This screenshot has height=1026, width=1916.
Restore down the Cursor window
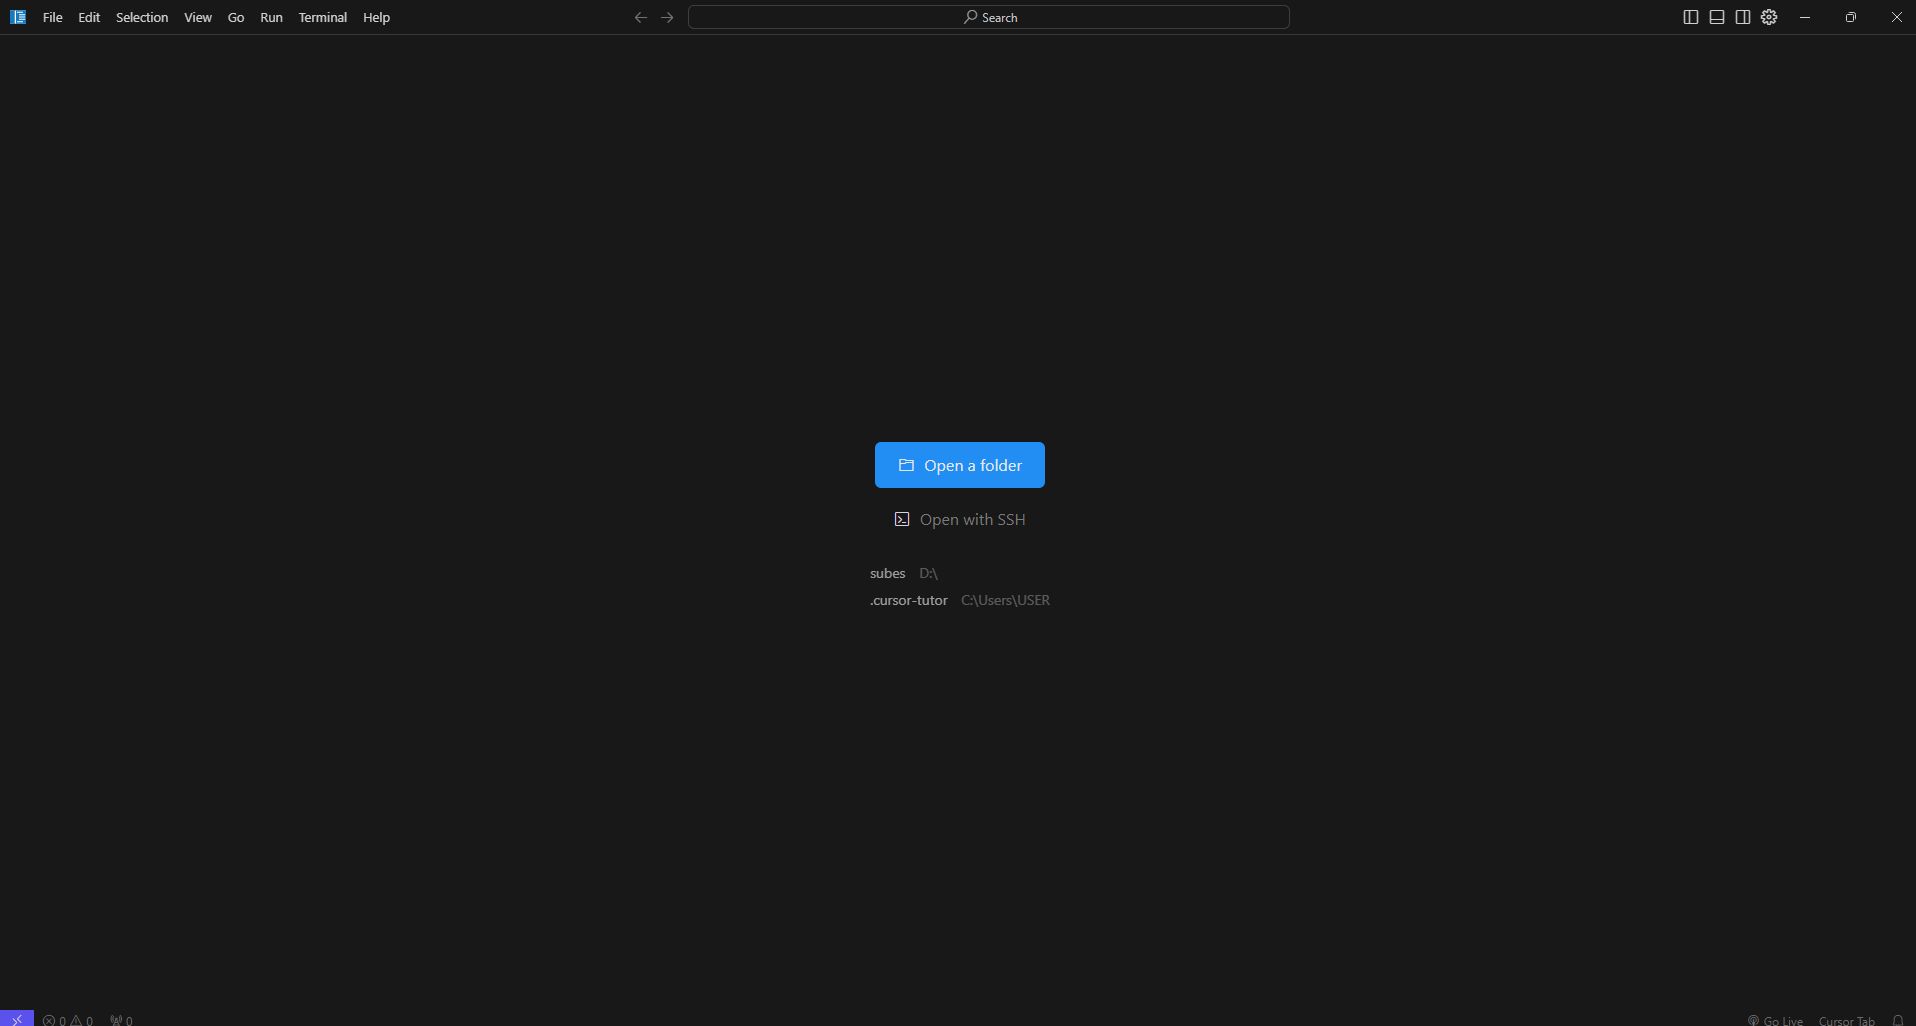click(1851, 17)
